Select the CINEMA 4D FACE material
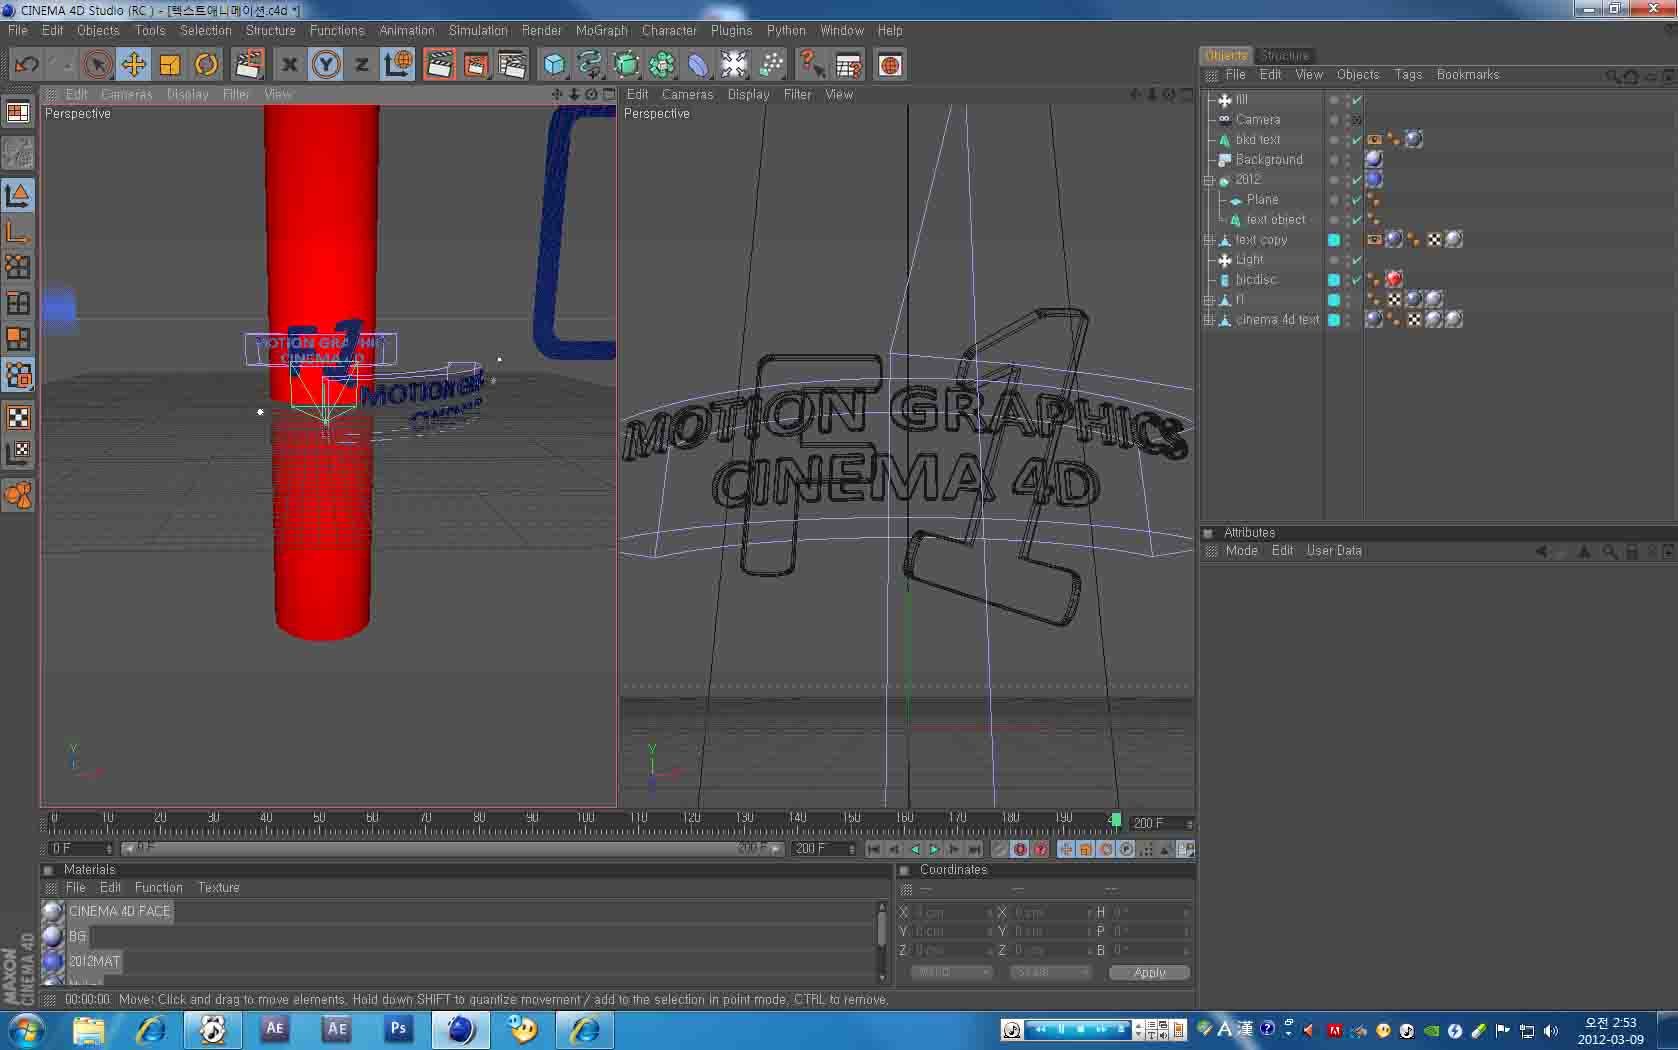 point(119,911)
